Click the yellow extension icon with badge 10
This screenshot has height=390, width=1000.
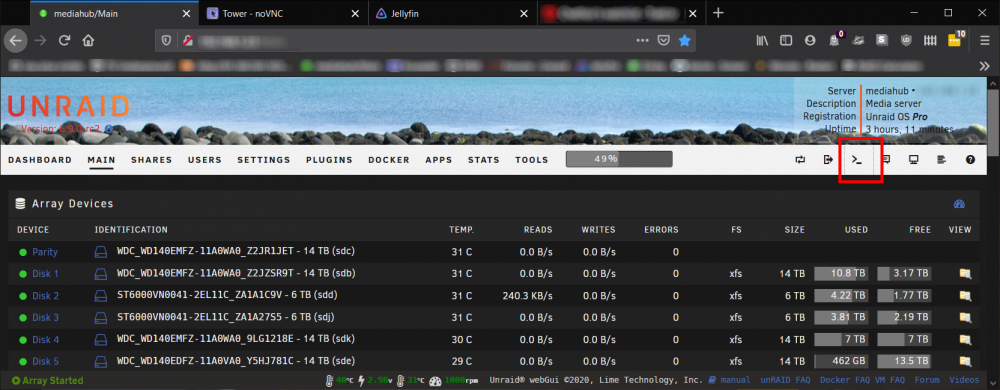pyautogui.click(x=956, y=39)
